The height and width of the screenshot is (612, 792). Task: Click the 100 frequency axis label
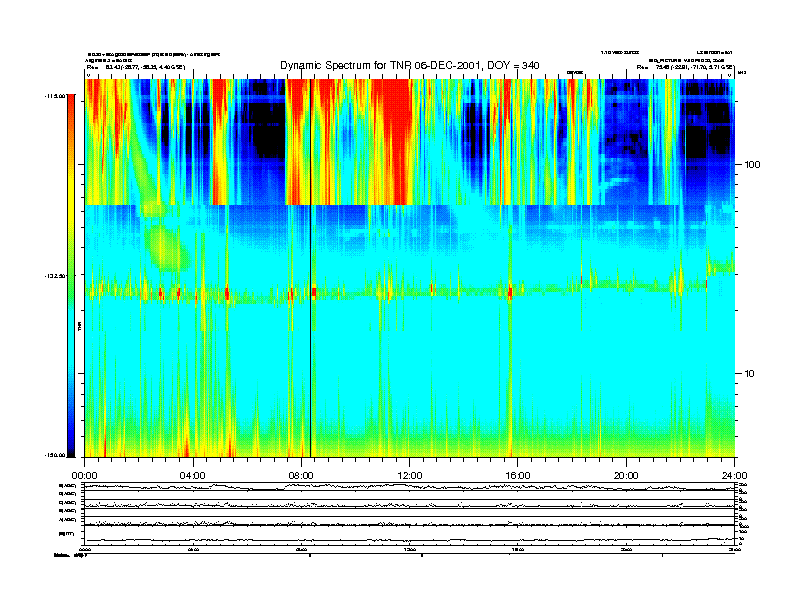[x=752, y=165]
